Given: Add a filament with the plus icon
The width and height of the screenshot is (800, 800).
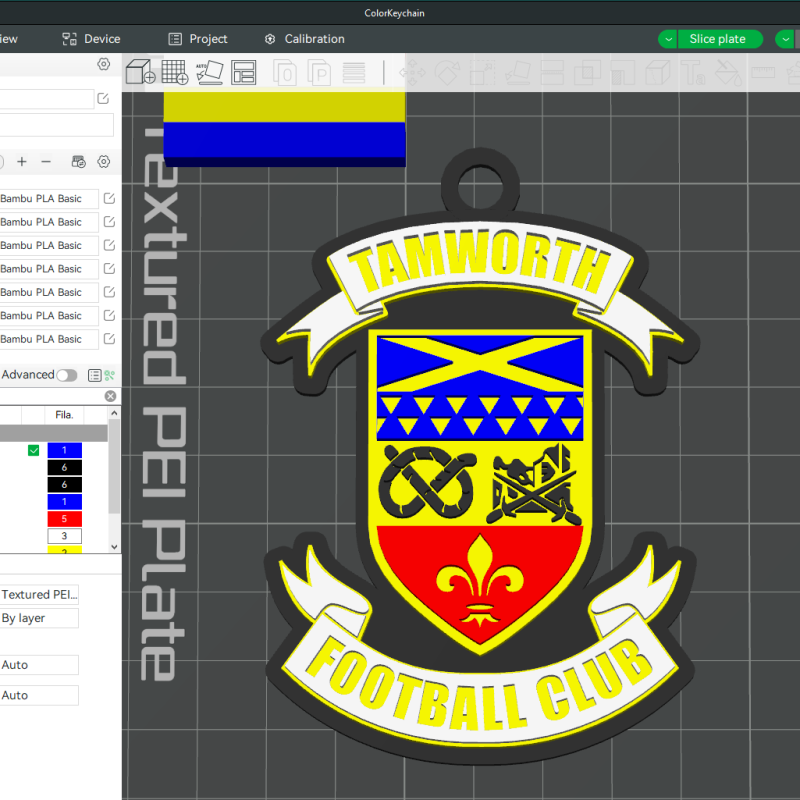Looking at the screenshot, I should tap(21, 162).
